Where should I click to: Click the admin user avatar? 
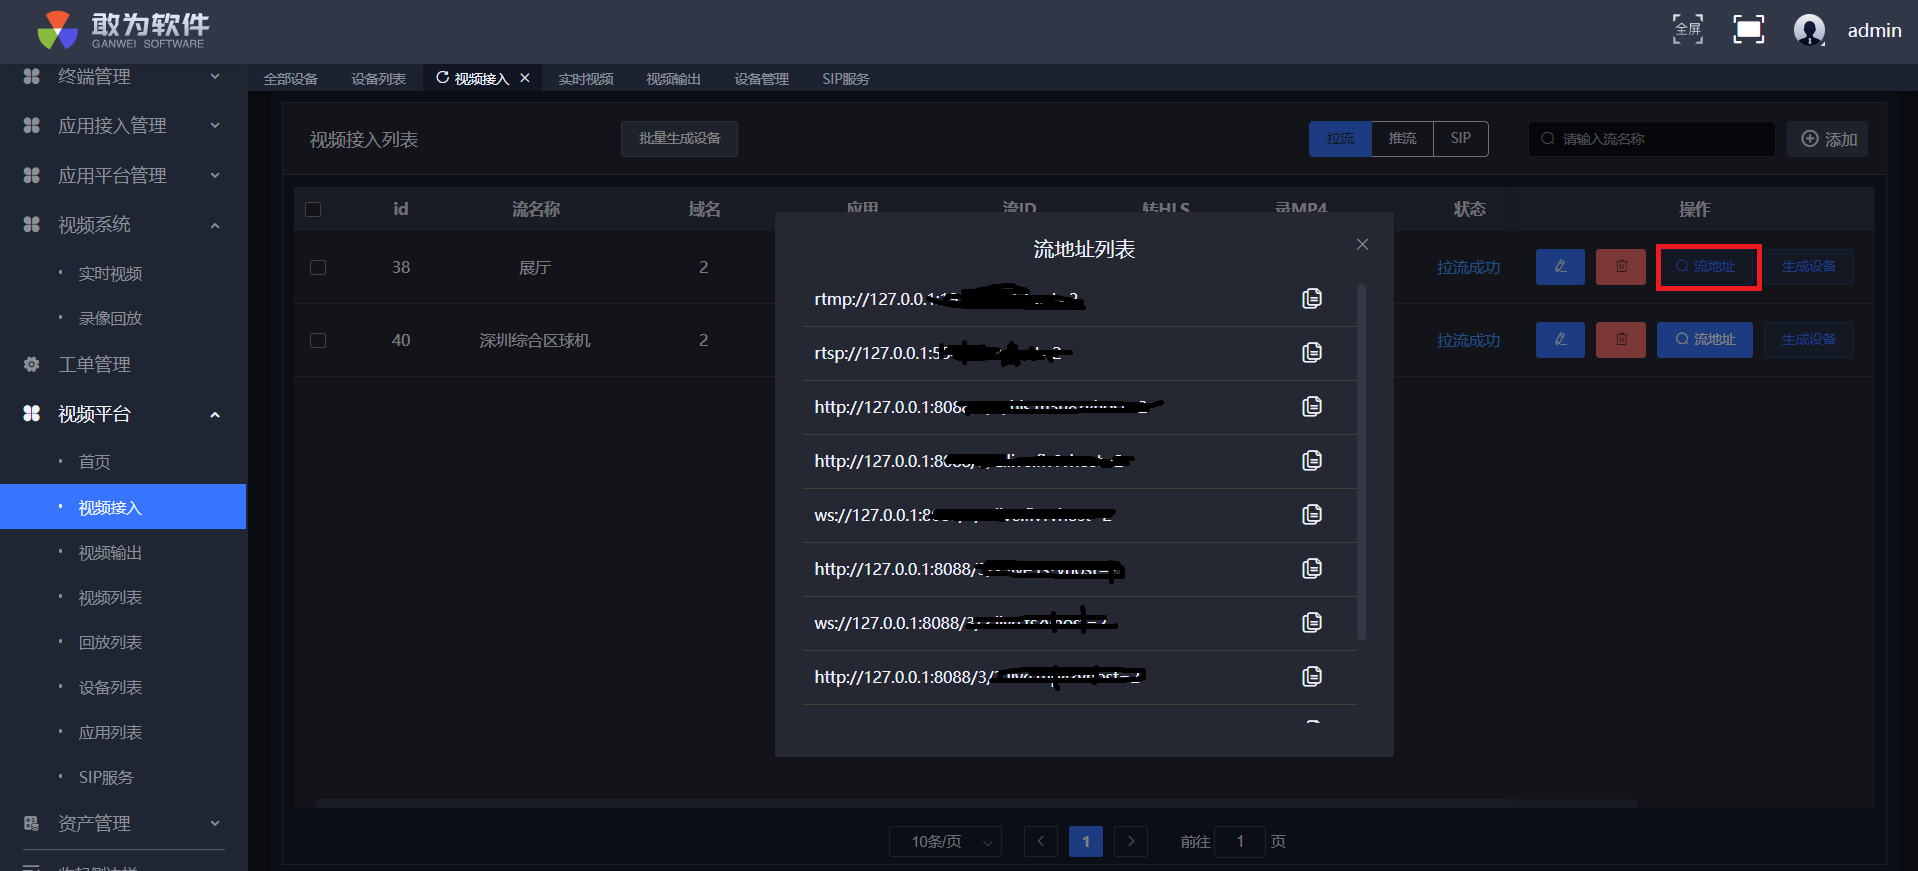1808,30
